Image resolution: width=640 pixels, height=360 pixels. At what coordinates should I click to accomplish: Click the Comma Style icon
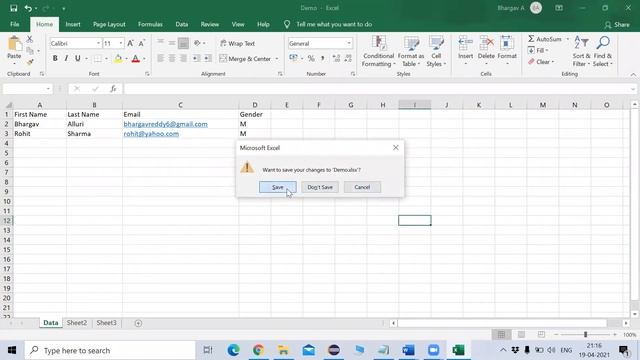(x=322, y=59)
